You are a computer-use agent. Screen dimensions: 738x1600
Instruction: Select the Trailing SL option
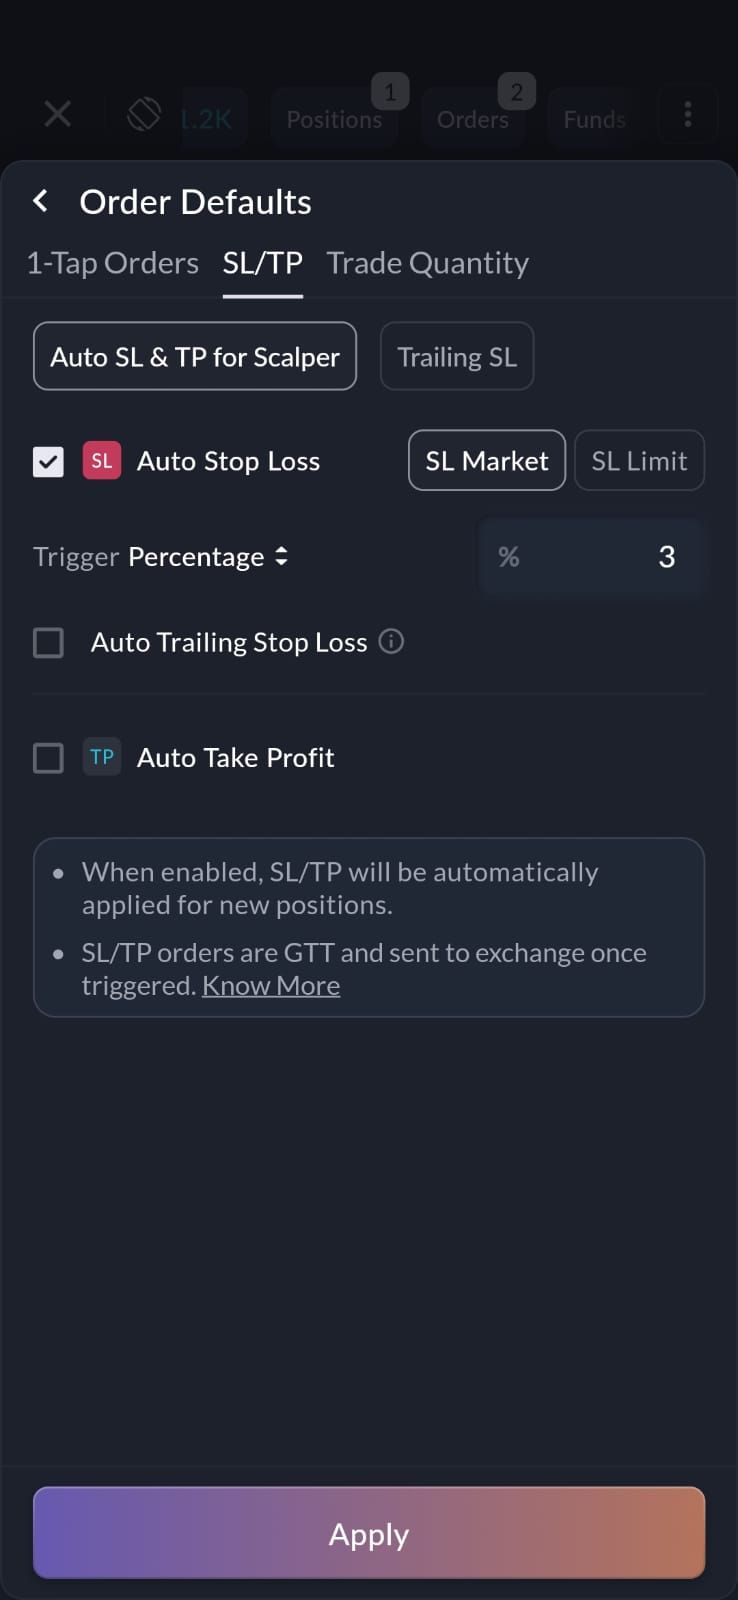(457, 357)
